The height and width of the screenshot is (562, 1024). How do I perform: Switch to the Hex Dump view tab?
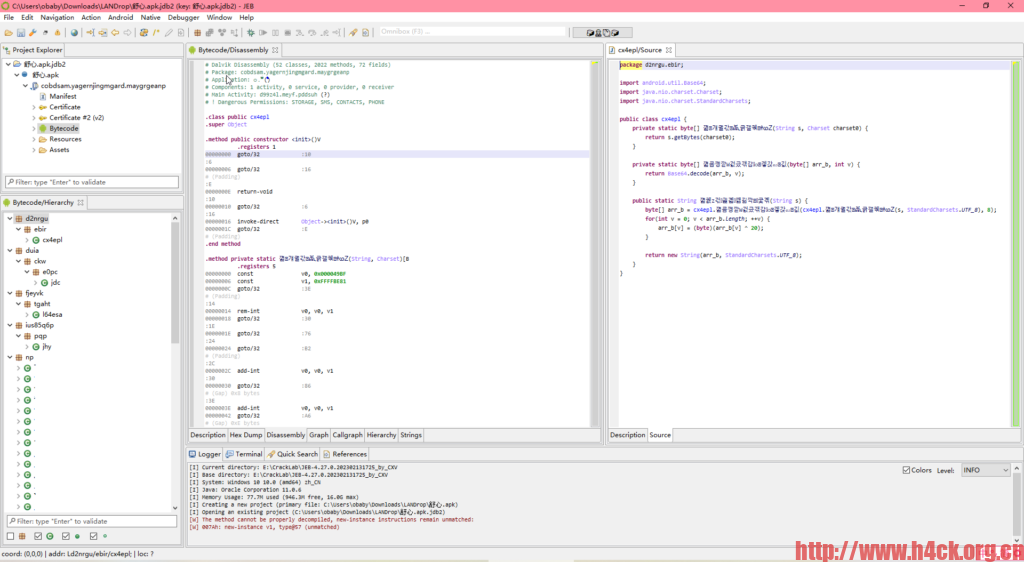click(246, 435)
